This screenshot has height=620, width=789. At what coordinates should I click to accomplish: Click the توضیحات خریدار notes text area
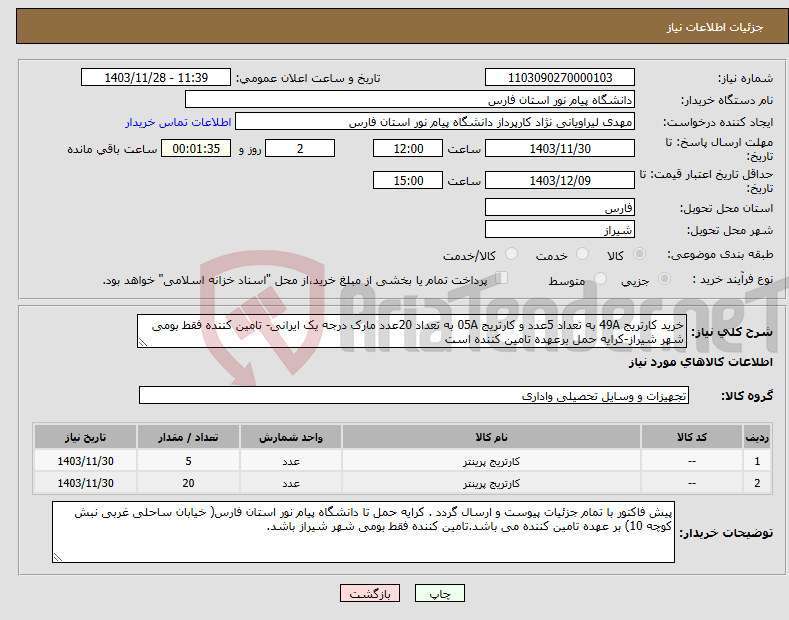(363, 532)
